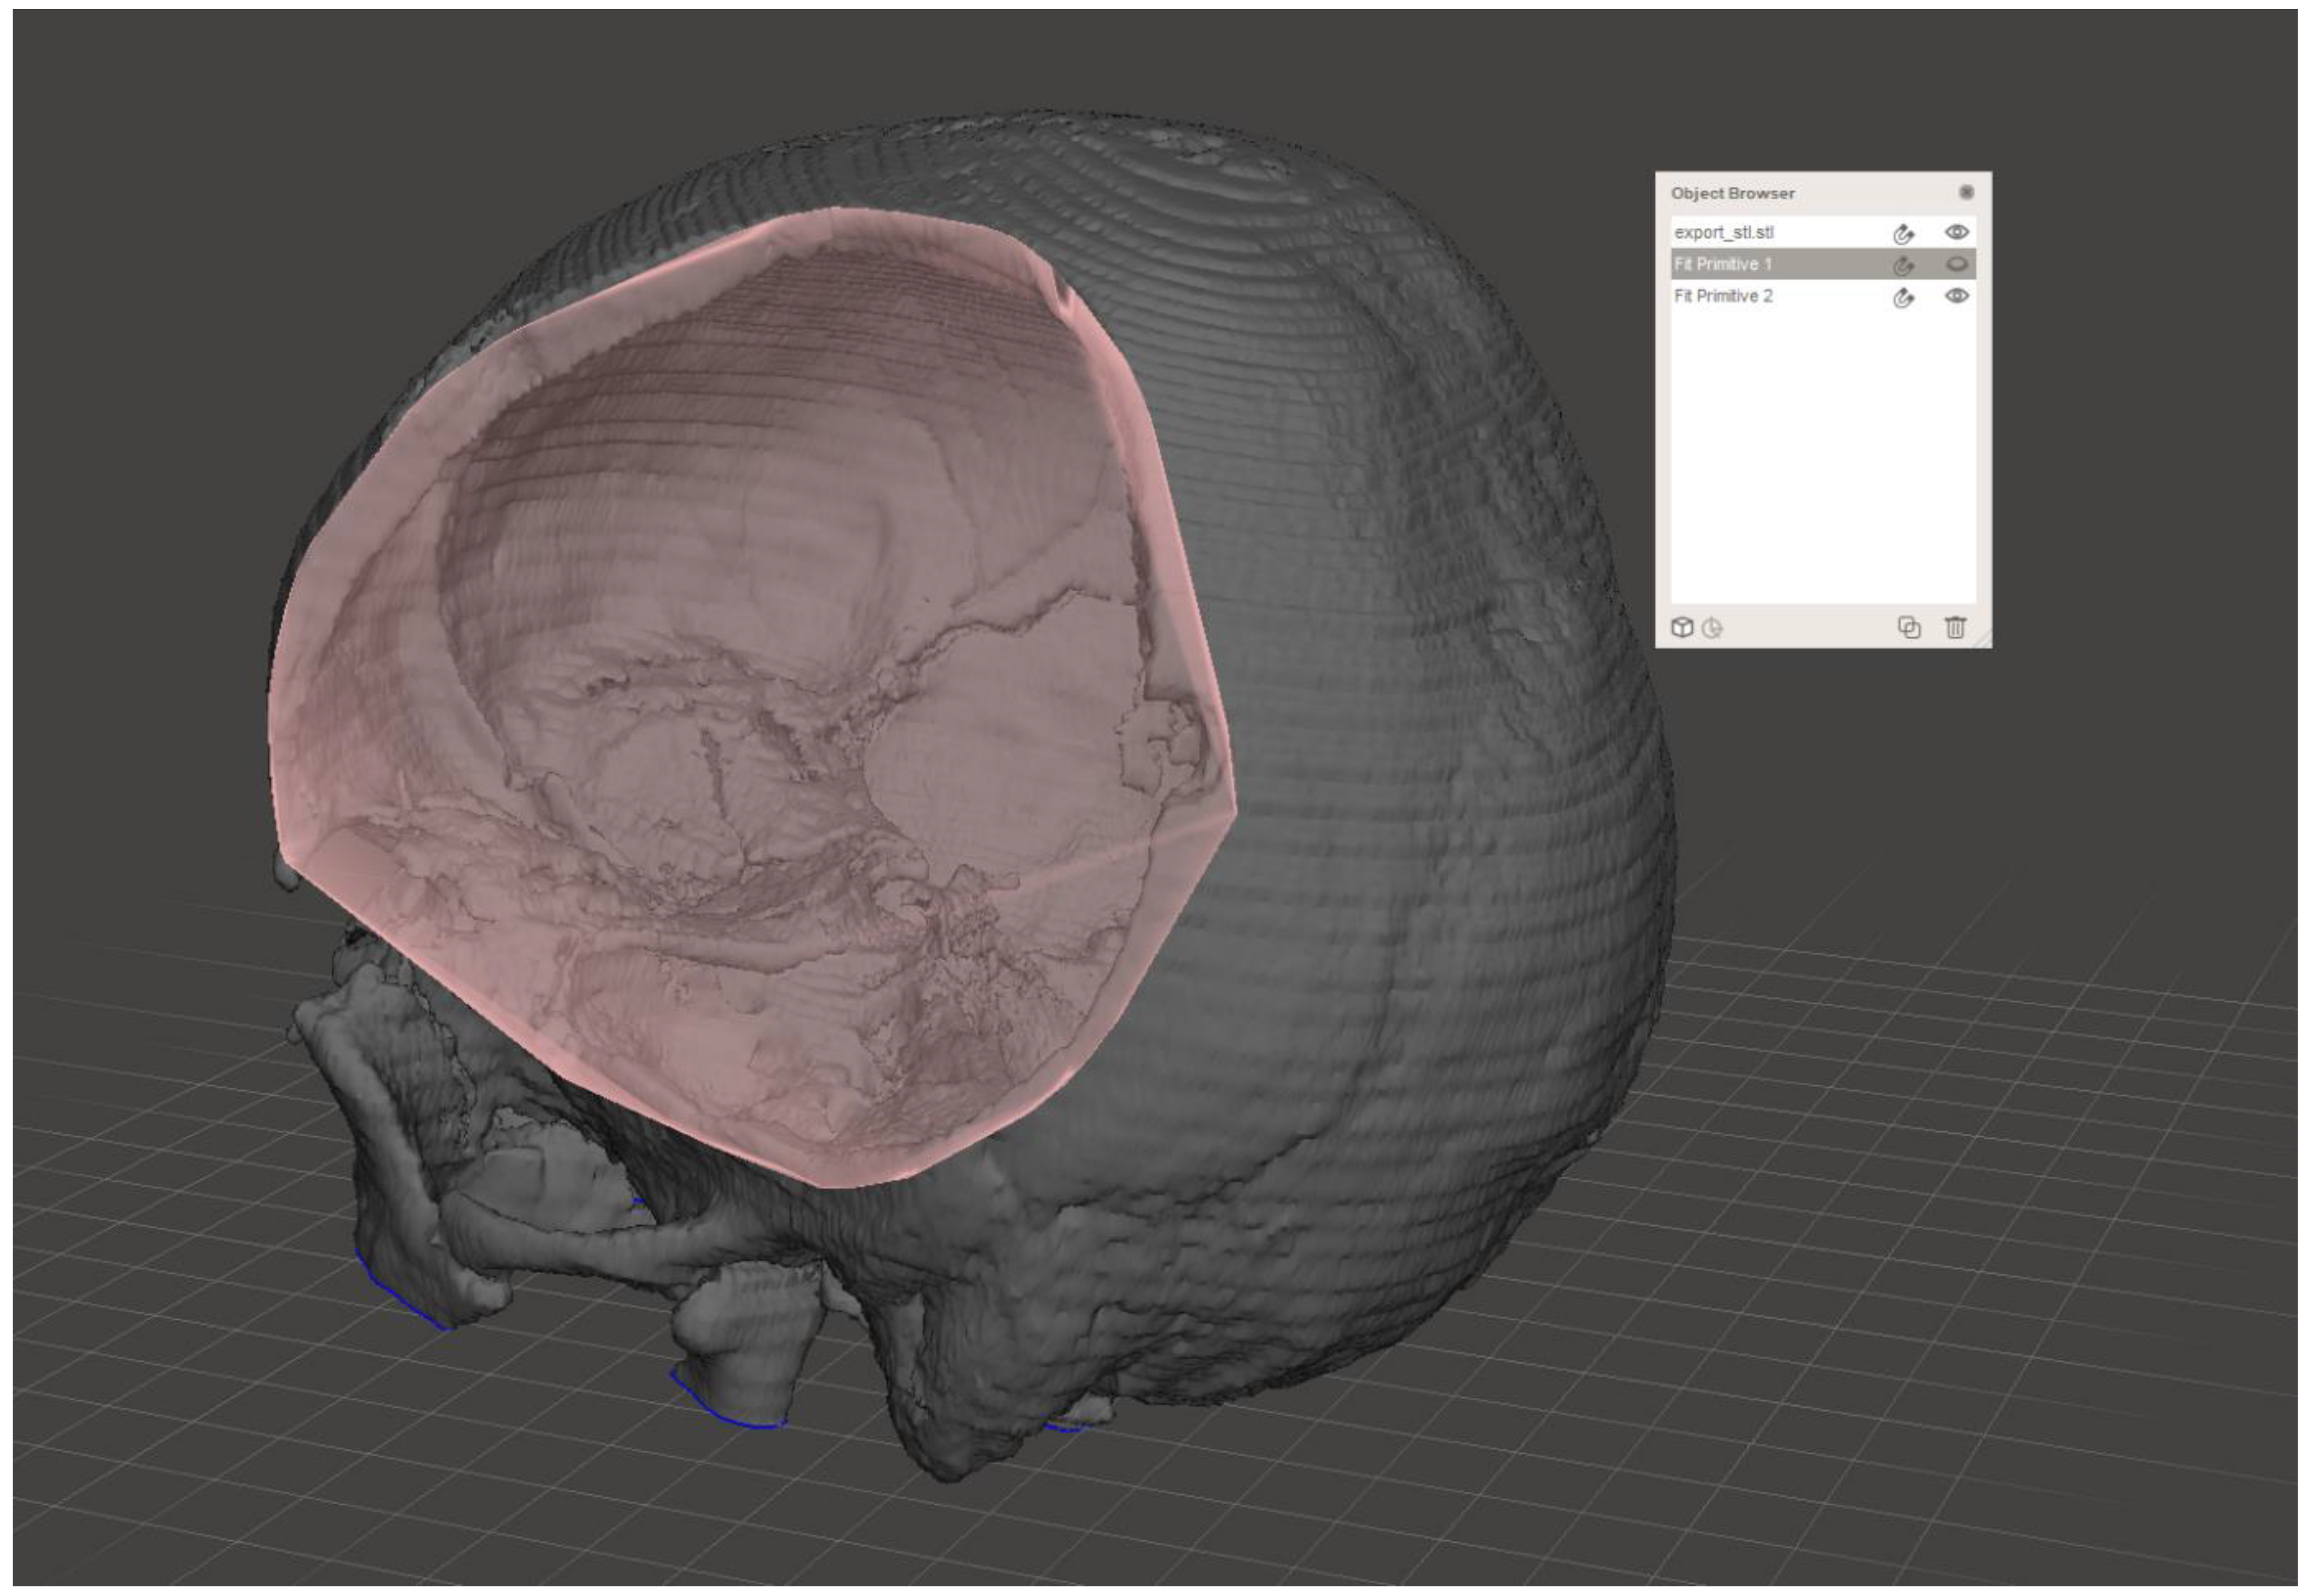
Task: Select export_stl.stl in the Object Browser
Action: (1724, 232)
